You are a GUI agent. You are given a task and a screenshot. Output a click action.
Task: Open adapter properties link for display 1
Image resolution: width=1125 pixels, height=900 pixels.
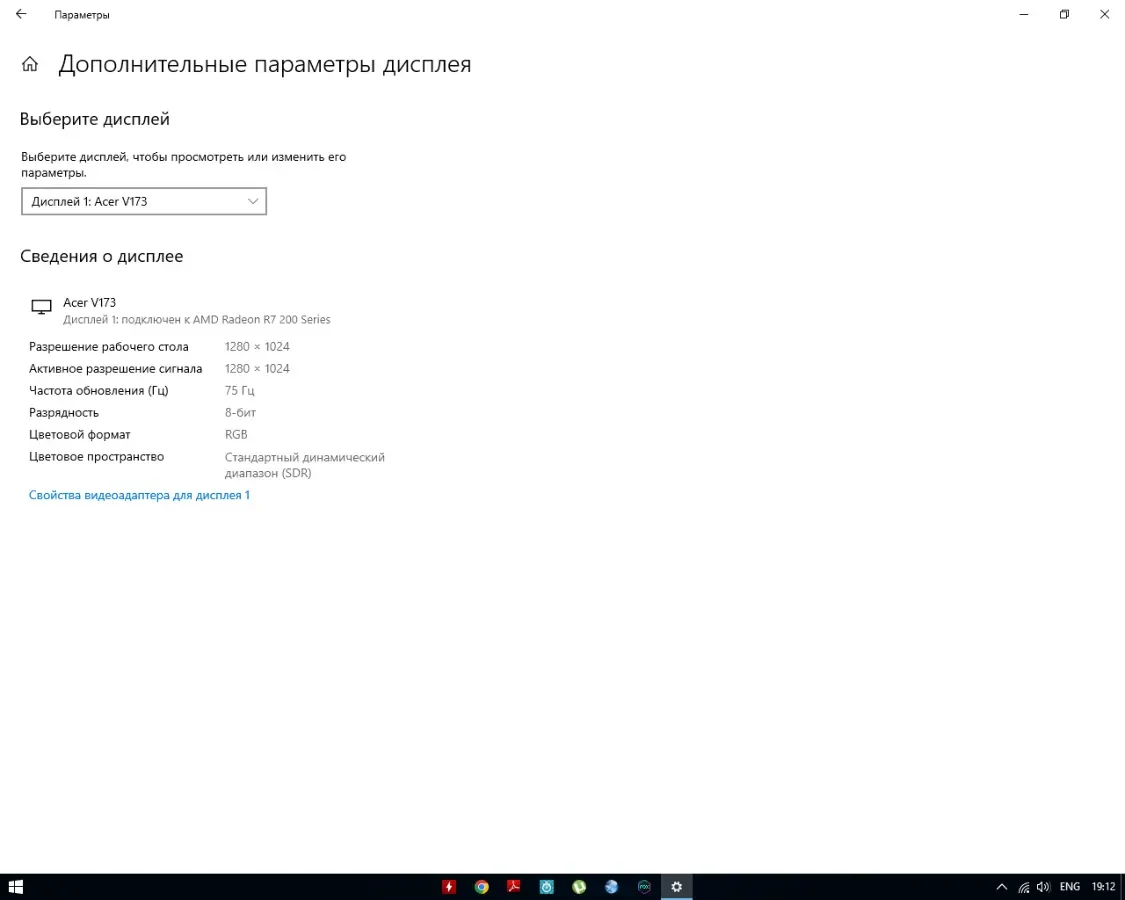[x=139, y=494]
